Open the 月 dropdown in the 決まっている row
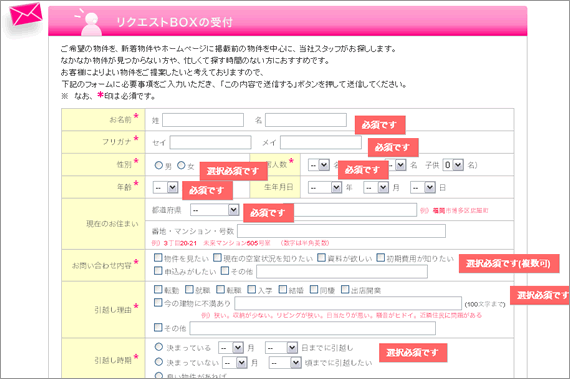The width and height of the screenshot is (570, 379). tap(231, 348)
